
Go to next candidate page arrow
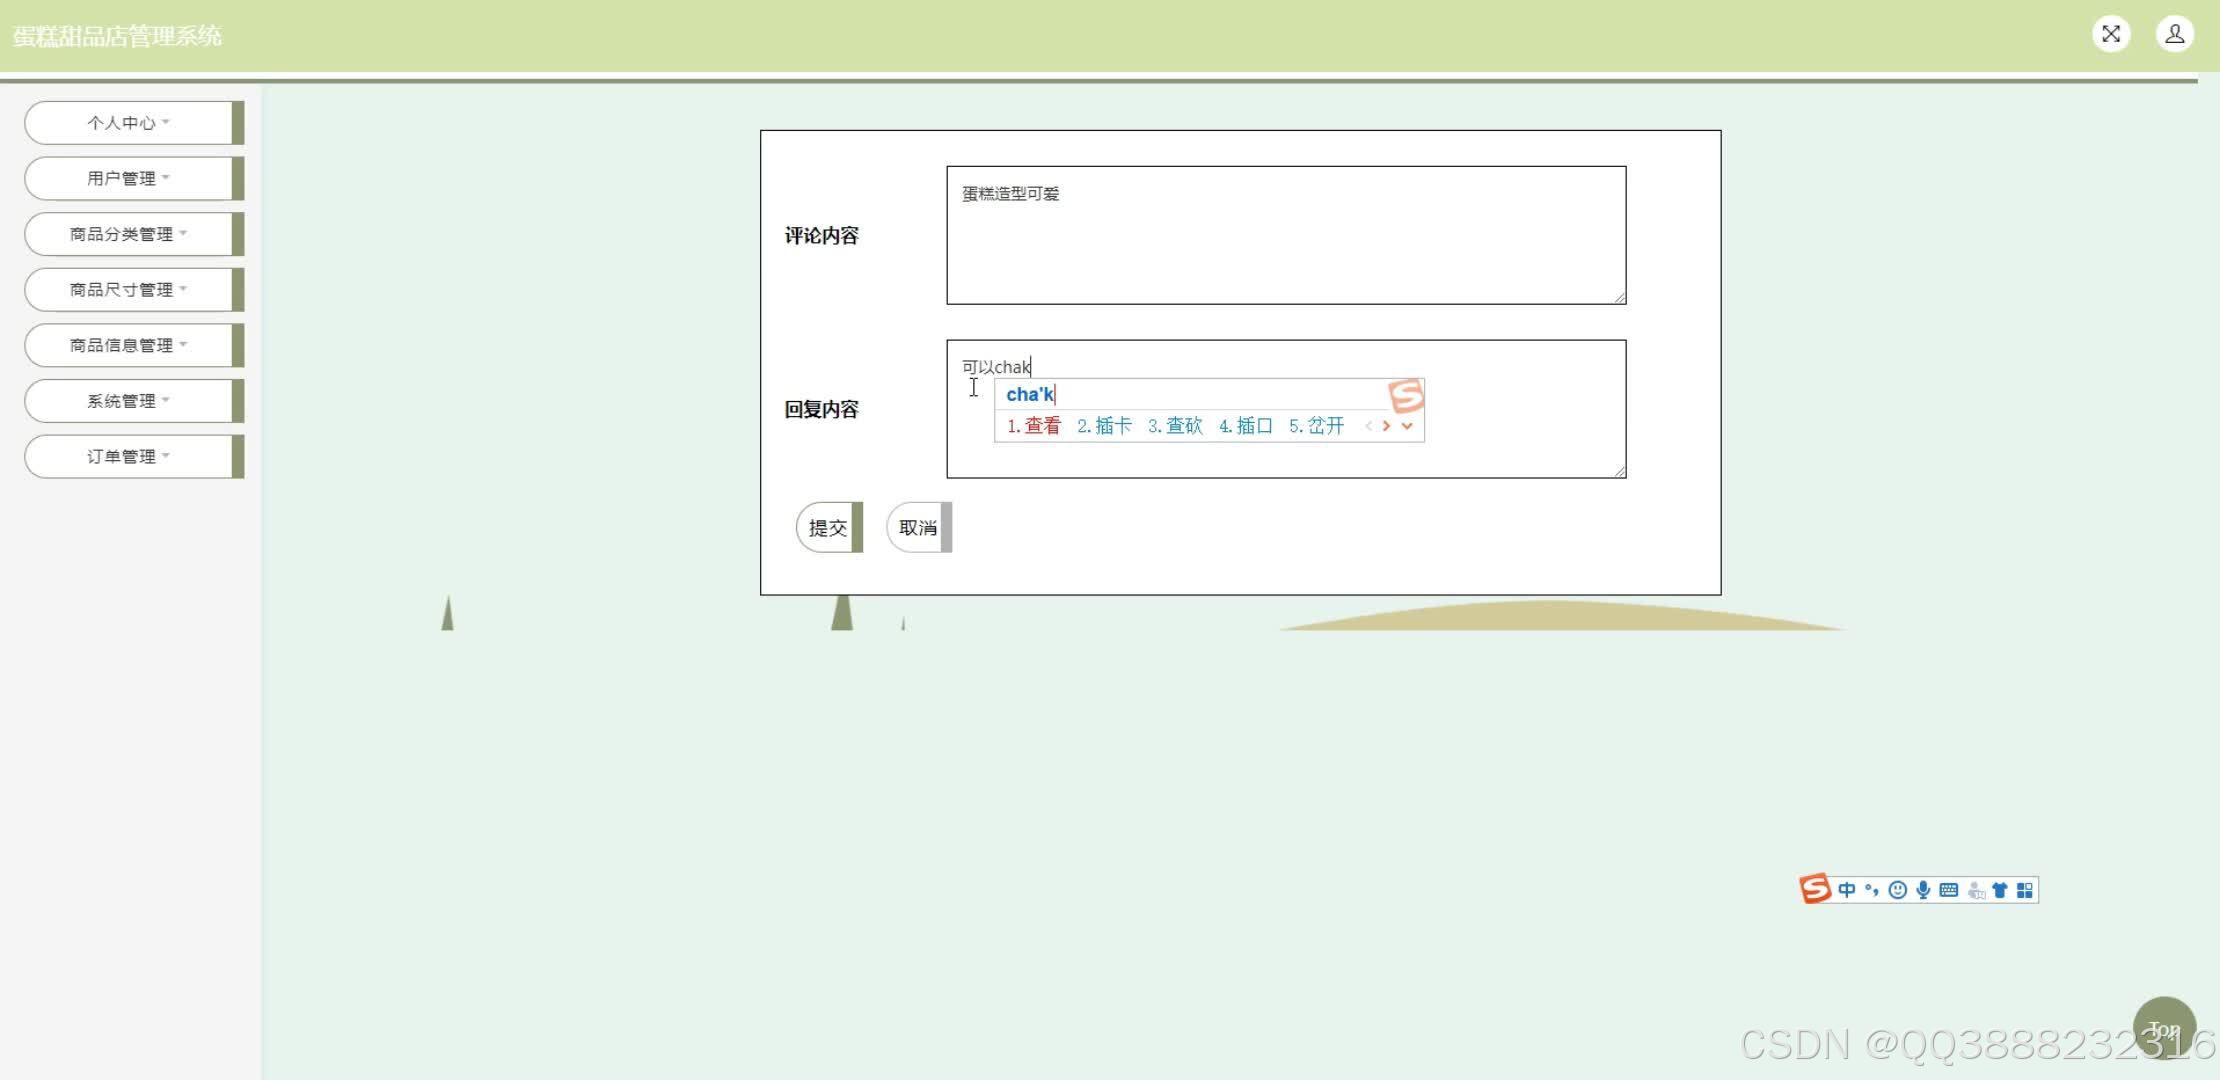pos(1386,426)
